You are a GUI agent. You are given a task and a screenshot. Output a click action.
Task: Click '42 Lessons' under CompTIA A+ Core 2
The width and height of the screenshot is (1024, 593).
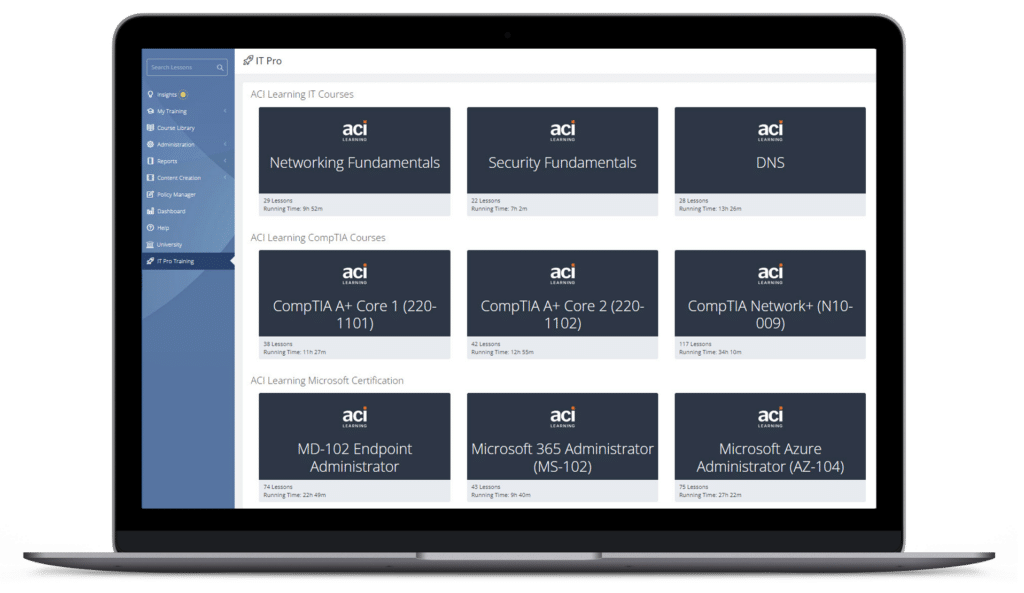[x=486, y=344]
